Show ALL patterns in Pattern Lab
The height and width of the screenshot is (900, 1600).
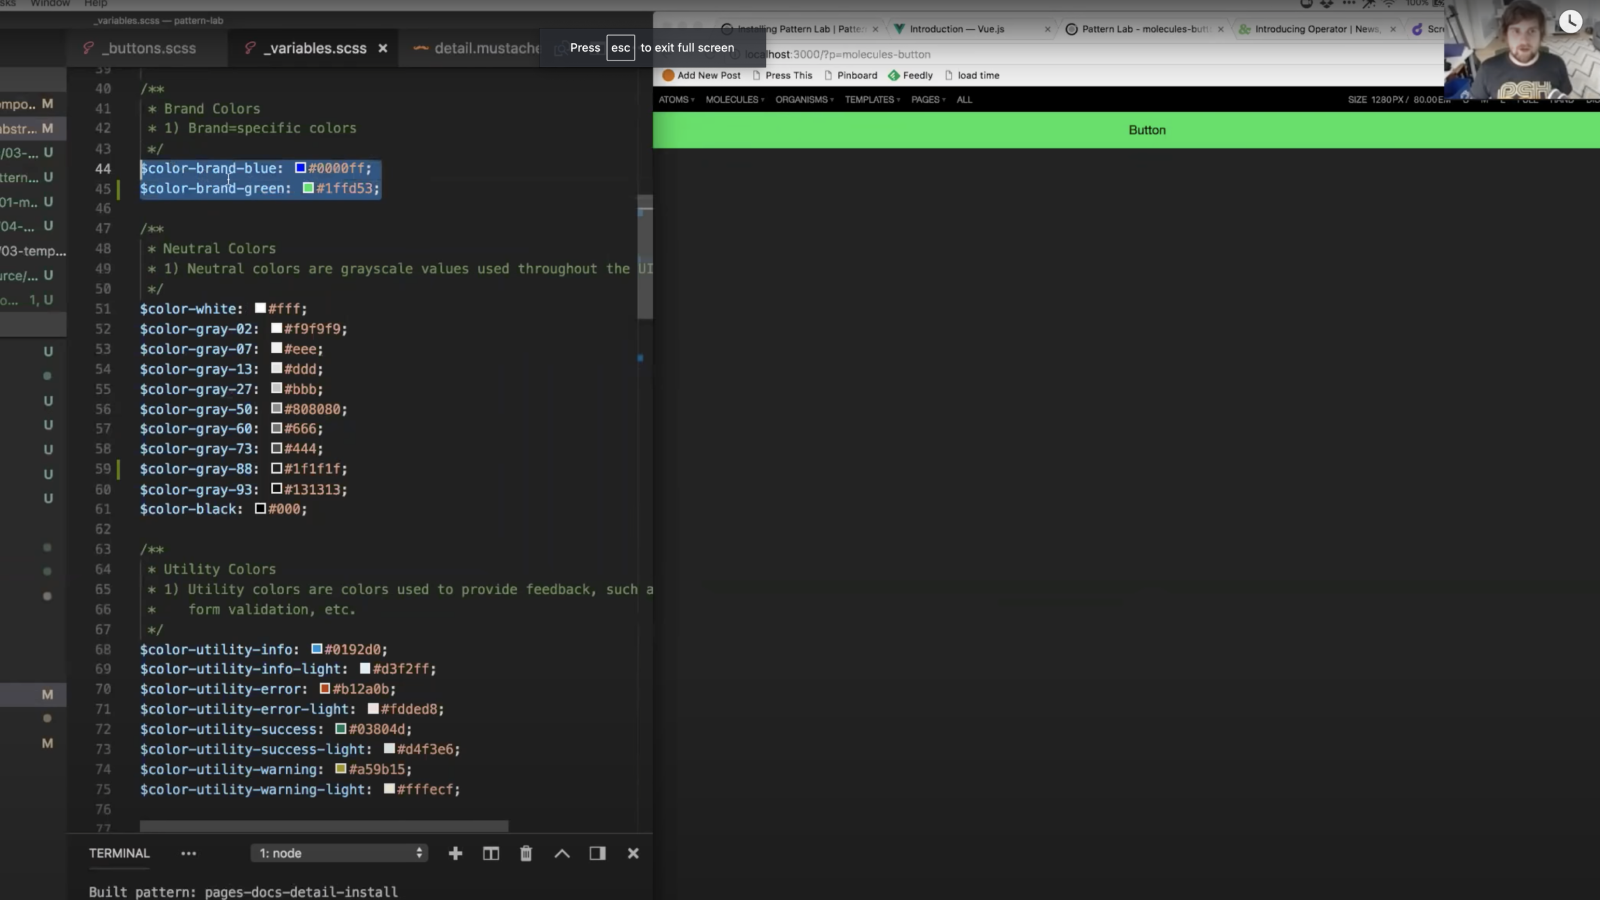(964, 100)
